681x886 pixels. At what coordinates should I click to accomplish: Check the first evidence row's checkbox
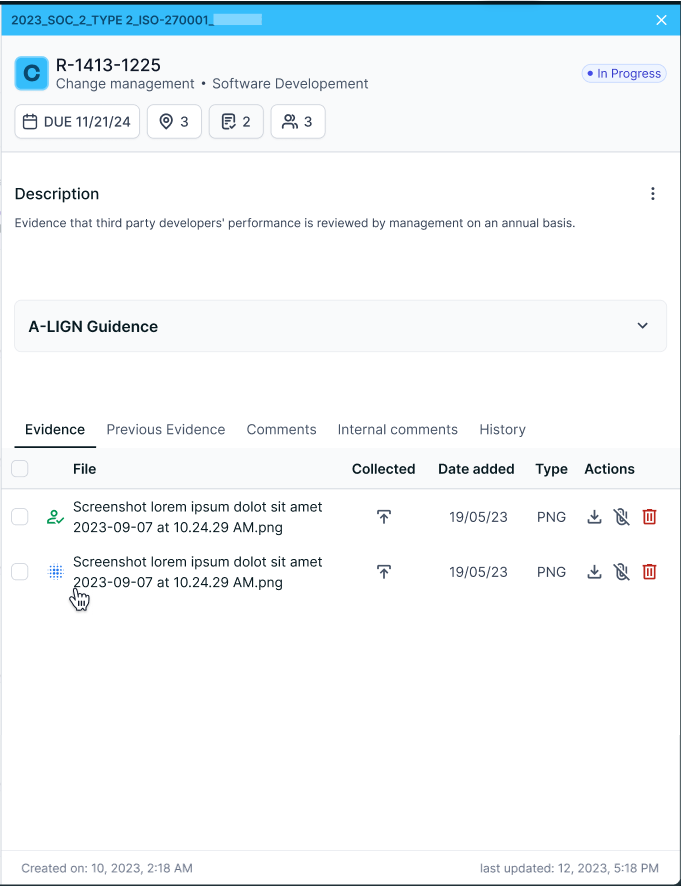(x=21, y=517)
